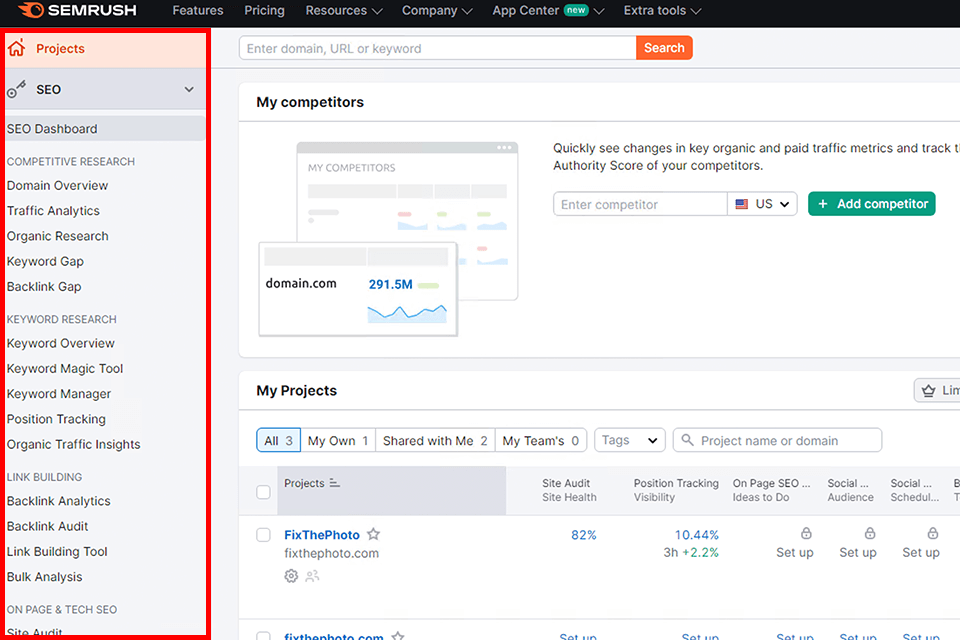Viewport: 960px width, 640px height.
Task: Open Backlink Analytics in sidebar
Action: (x=59, y=501)
